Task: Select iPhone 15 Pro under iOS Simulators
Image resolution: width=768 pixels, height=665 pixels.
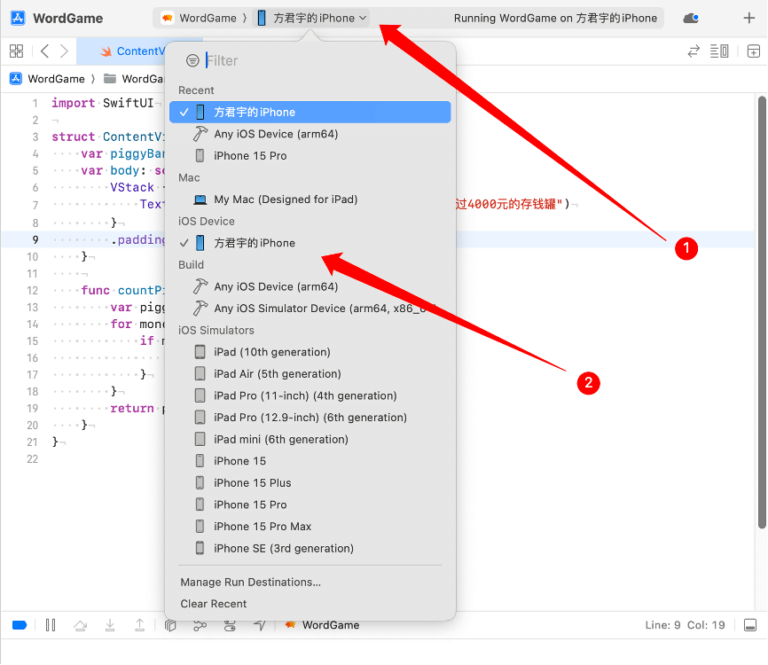Action: 310,504
